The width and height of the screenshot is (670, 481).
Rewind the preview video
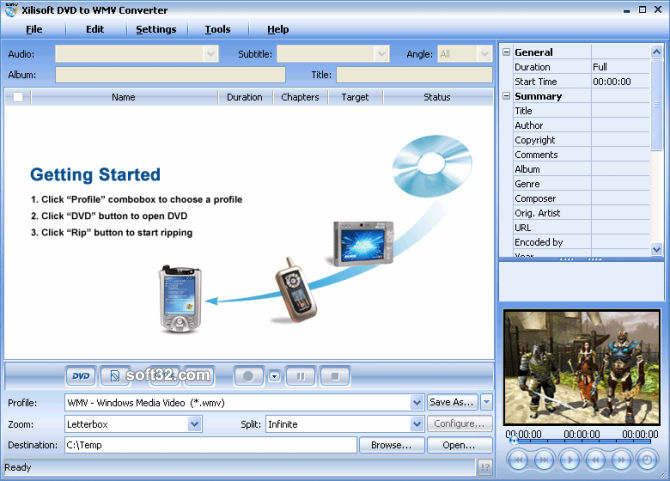tap(596, 460)
